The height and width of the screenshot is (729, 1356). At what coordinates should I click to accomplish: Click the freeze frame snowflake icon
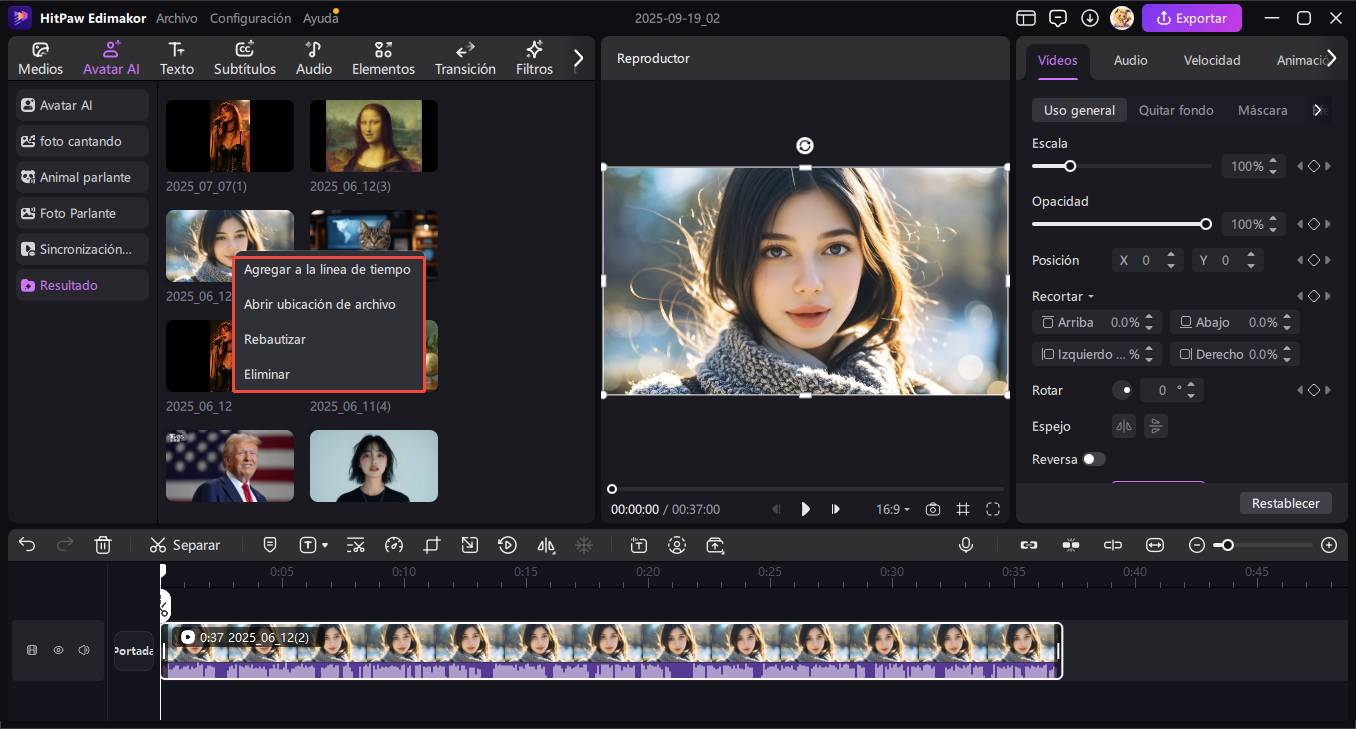(584, 545)
